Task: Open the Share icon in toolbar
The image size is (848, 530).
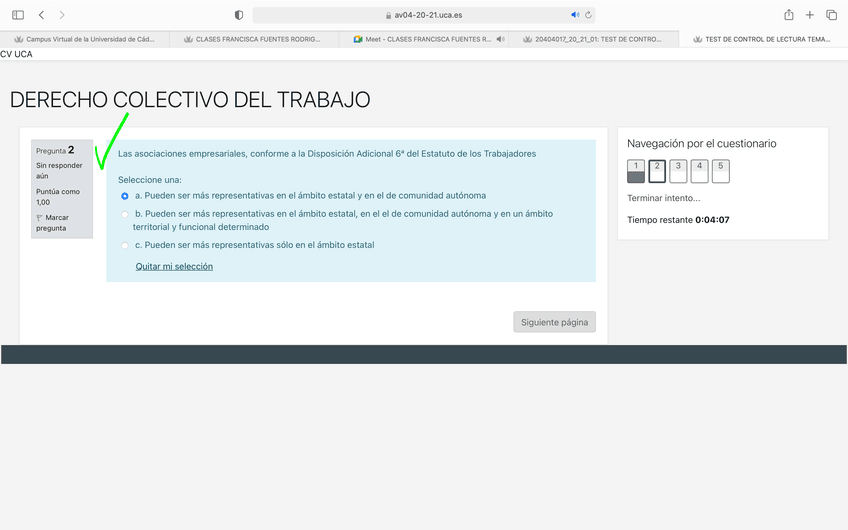Action: [789, 15]
